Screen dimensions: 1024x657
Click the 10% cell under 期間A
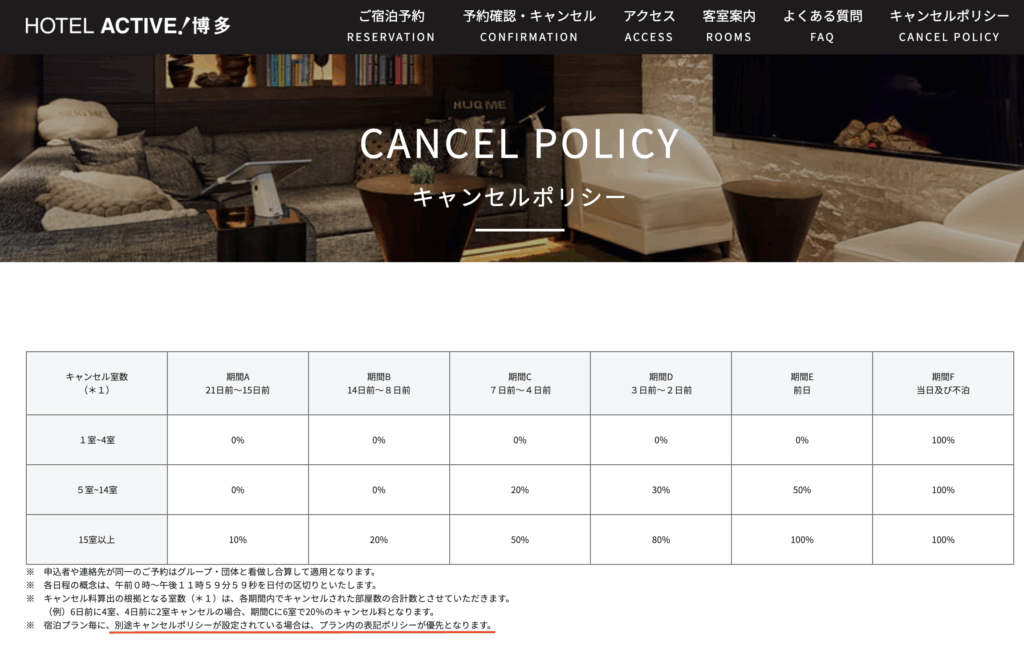(x=237, y=540)
